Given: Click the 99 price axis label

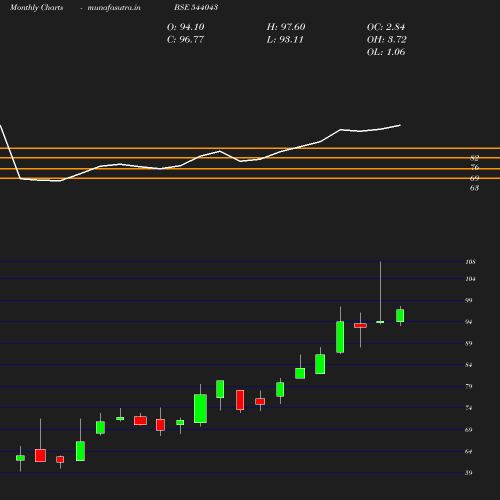Looking at the screenshot, I should click(x=469, y=300).
